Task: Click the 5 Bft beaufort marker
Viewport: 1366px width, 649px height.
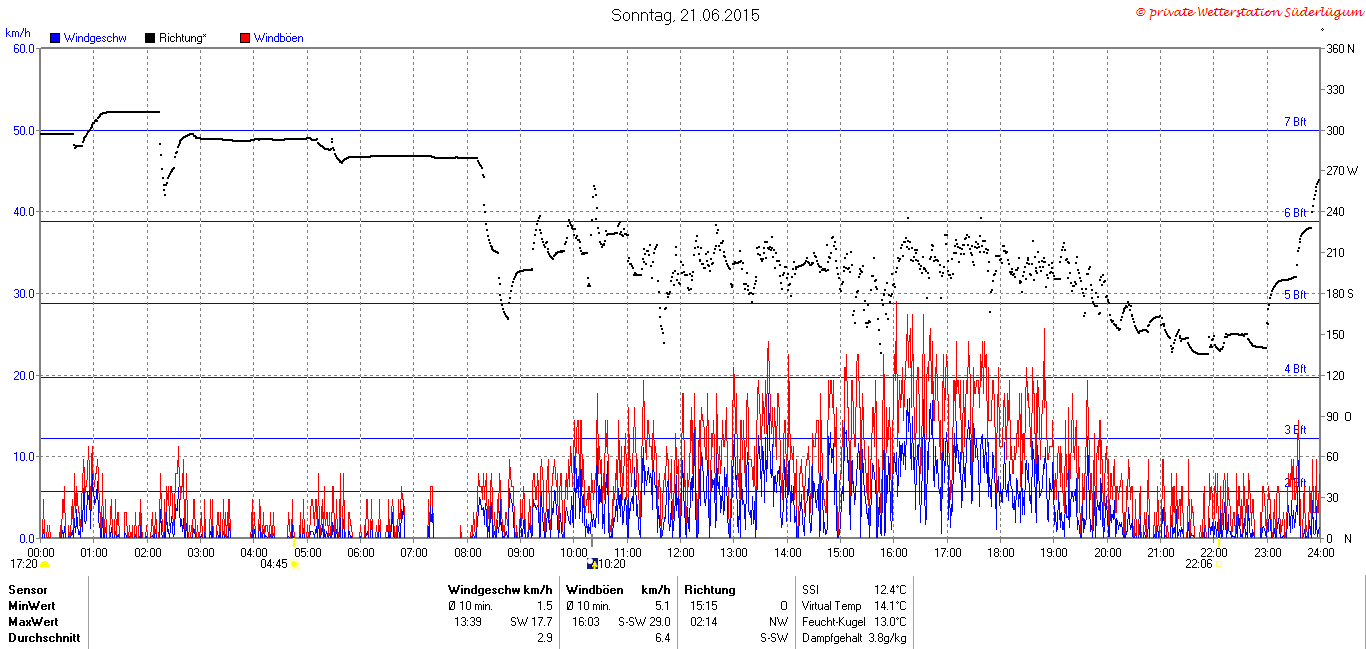Action: [1295, 295]
